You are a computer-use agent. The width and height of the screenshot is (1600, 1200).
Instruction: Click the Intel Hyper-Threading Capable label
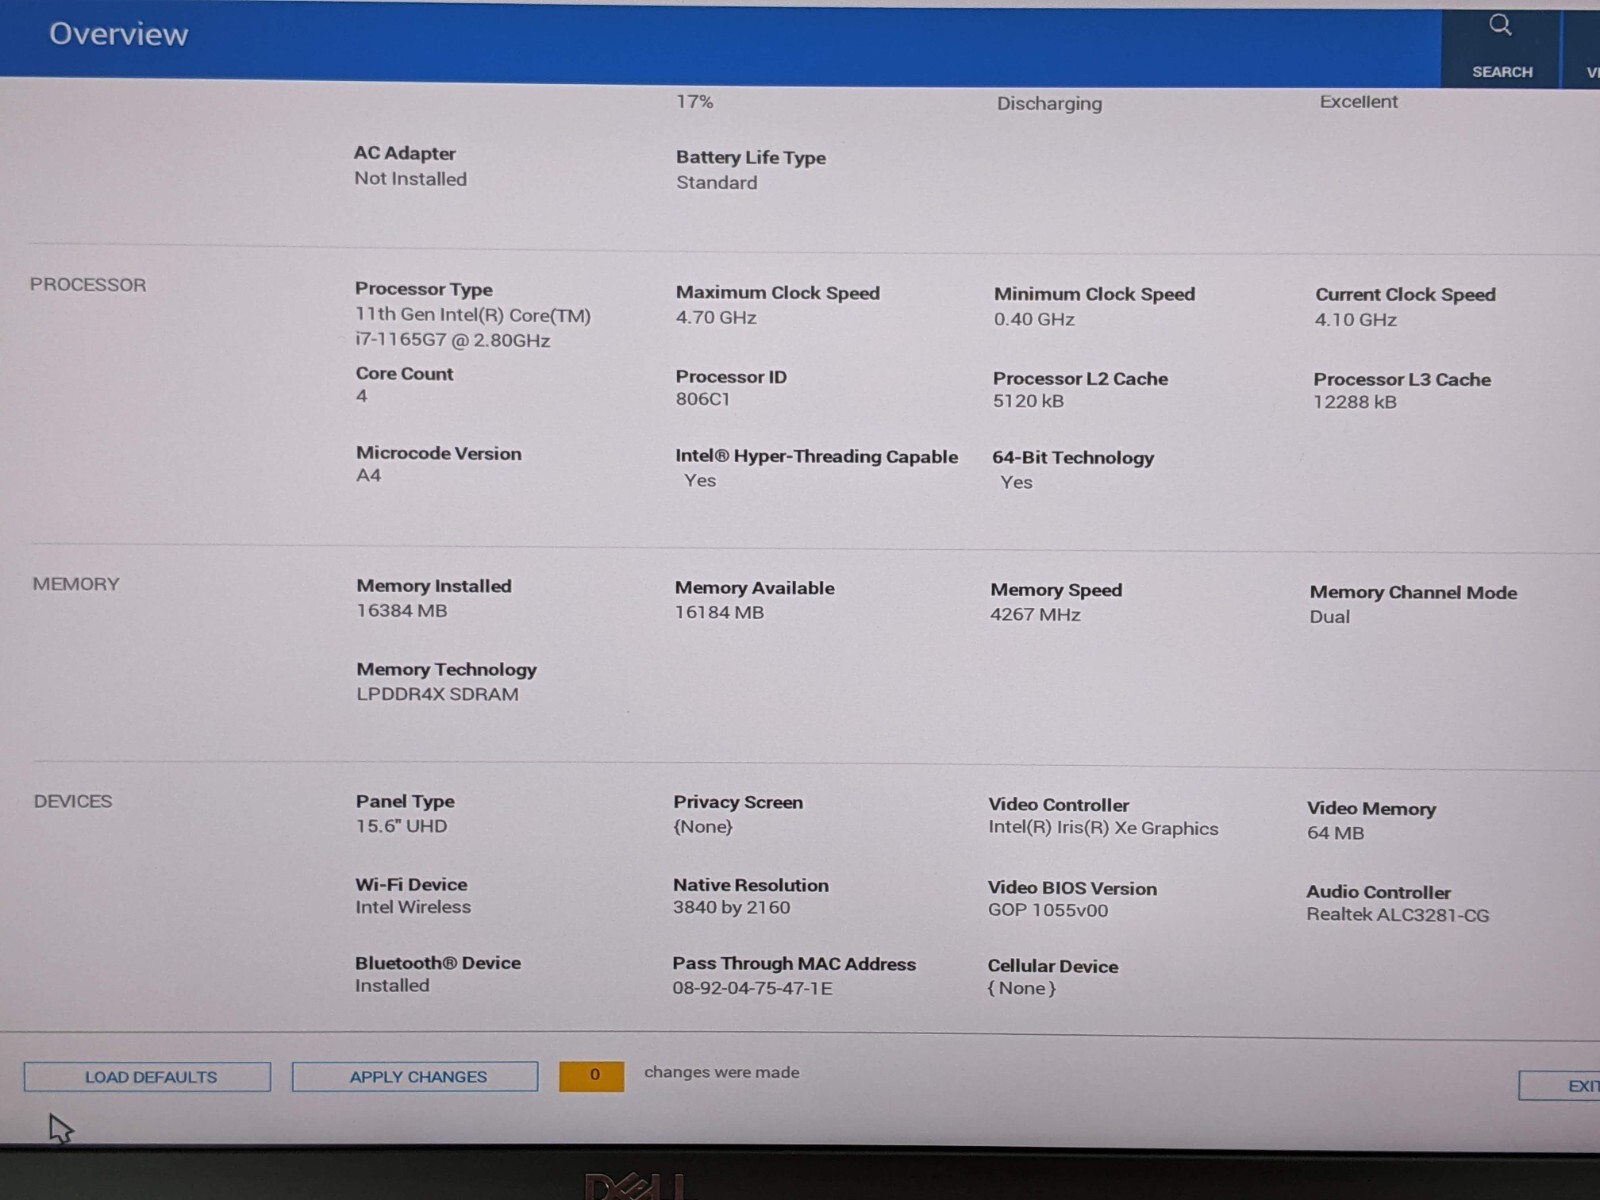(816, 457)
